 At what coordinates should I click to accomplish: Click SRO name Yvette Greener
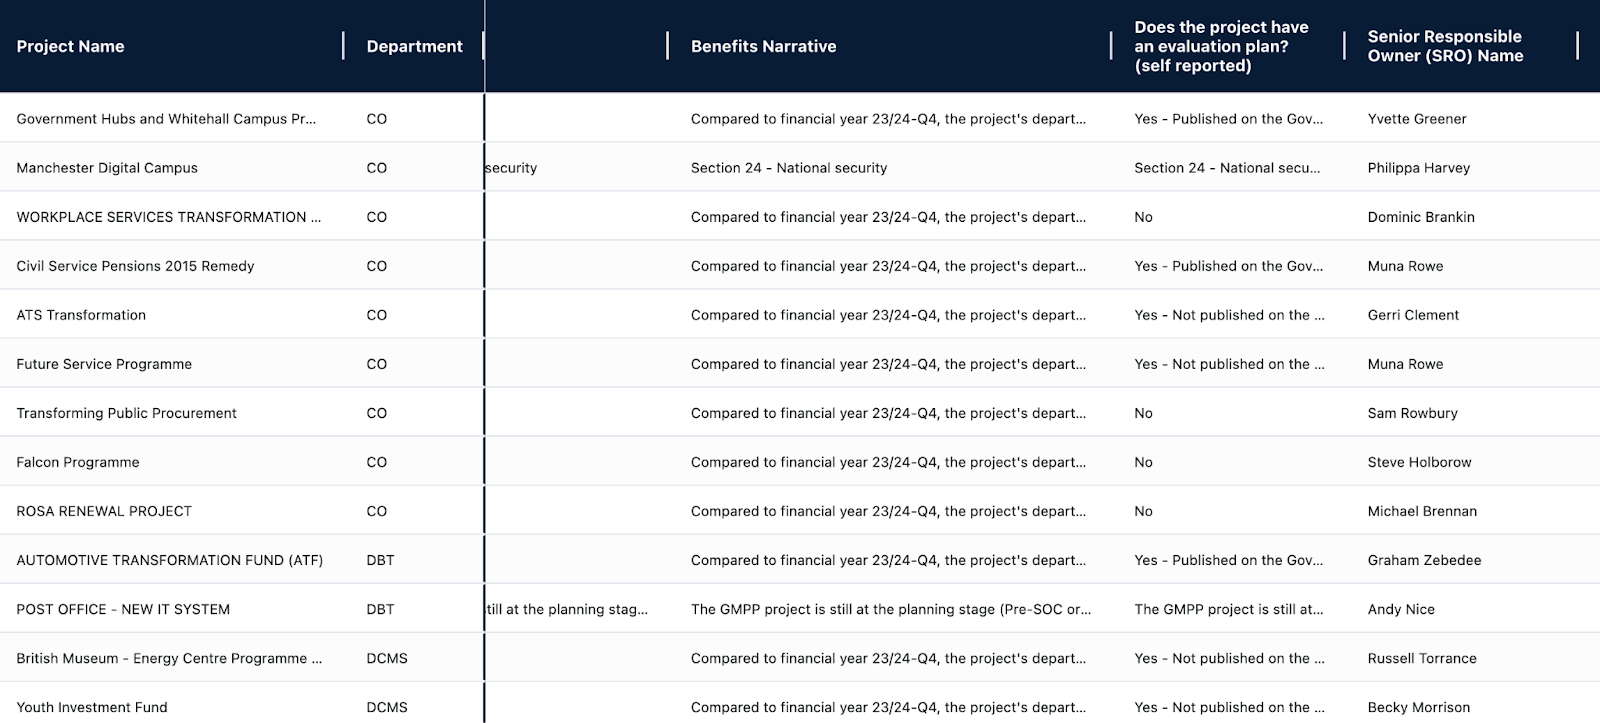(x=1417, y=119)
